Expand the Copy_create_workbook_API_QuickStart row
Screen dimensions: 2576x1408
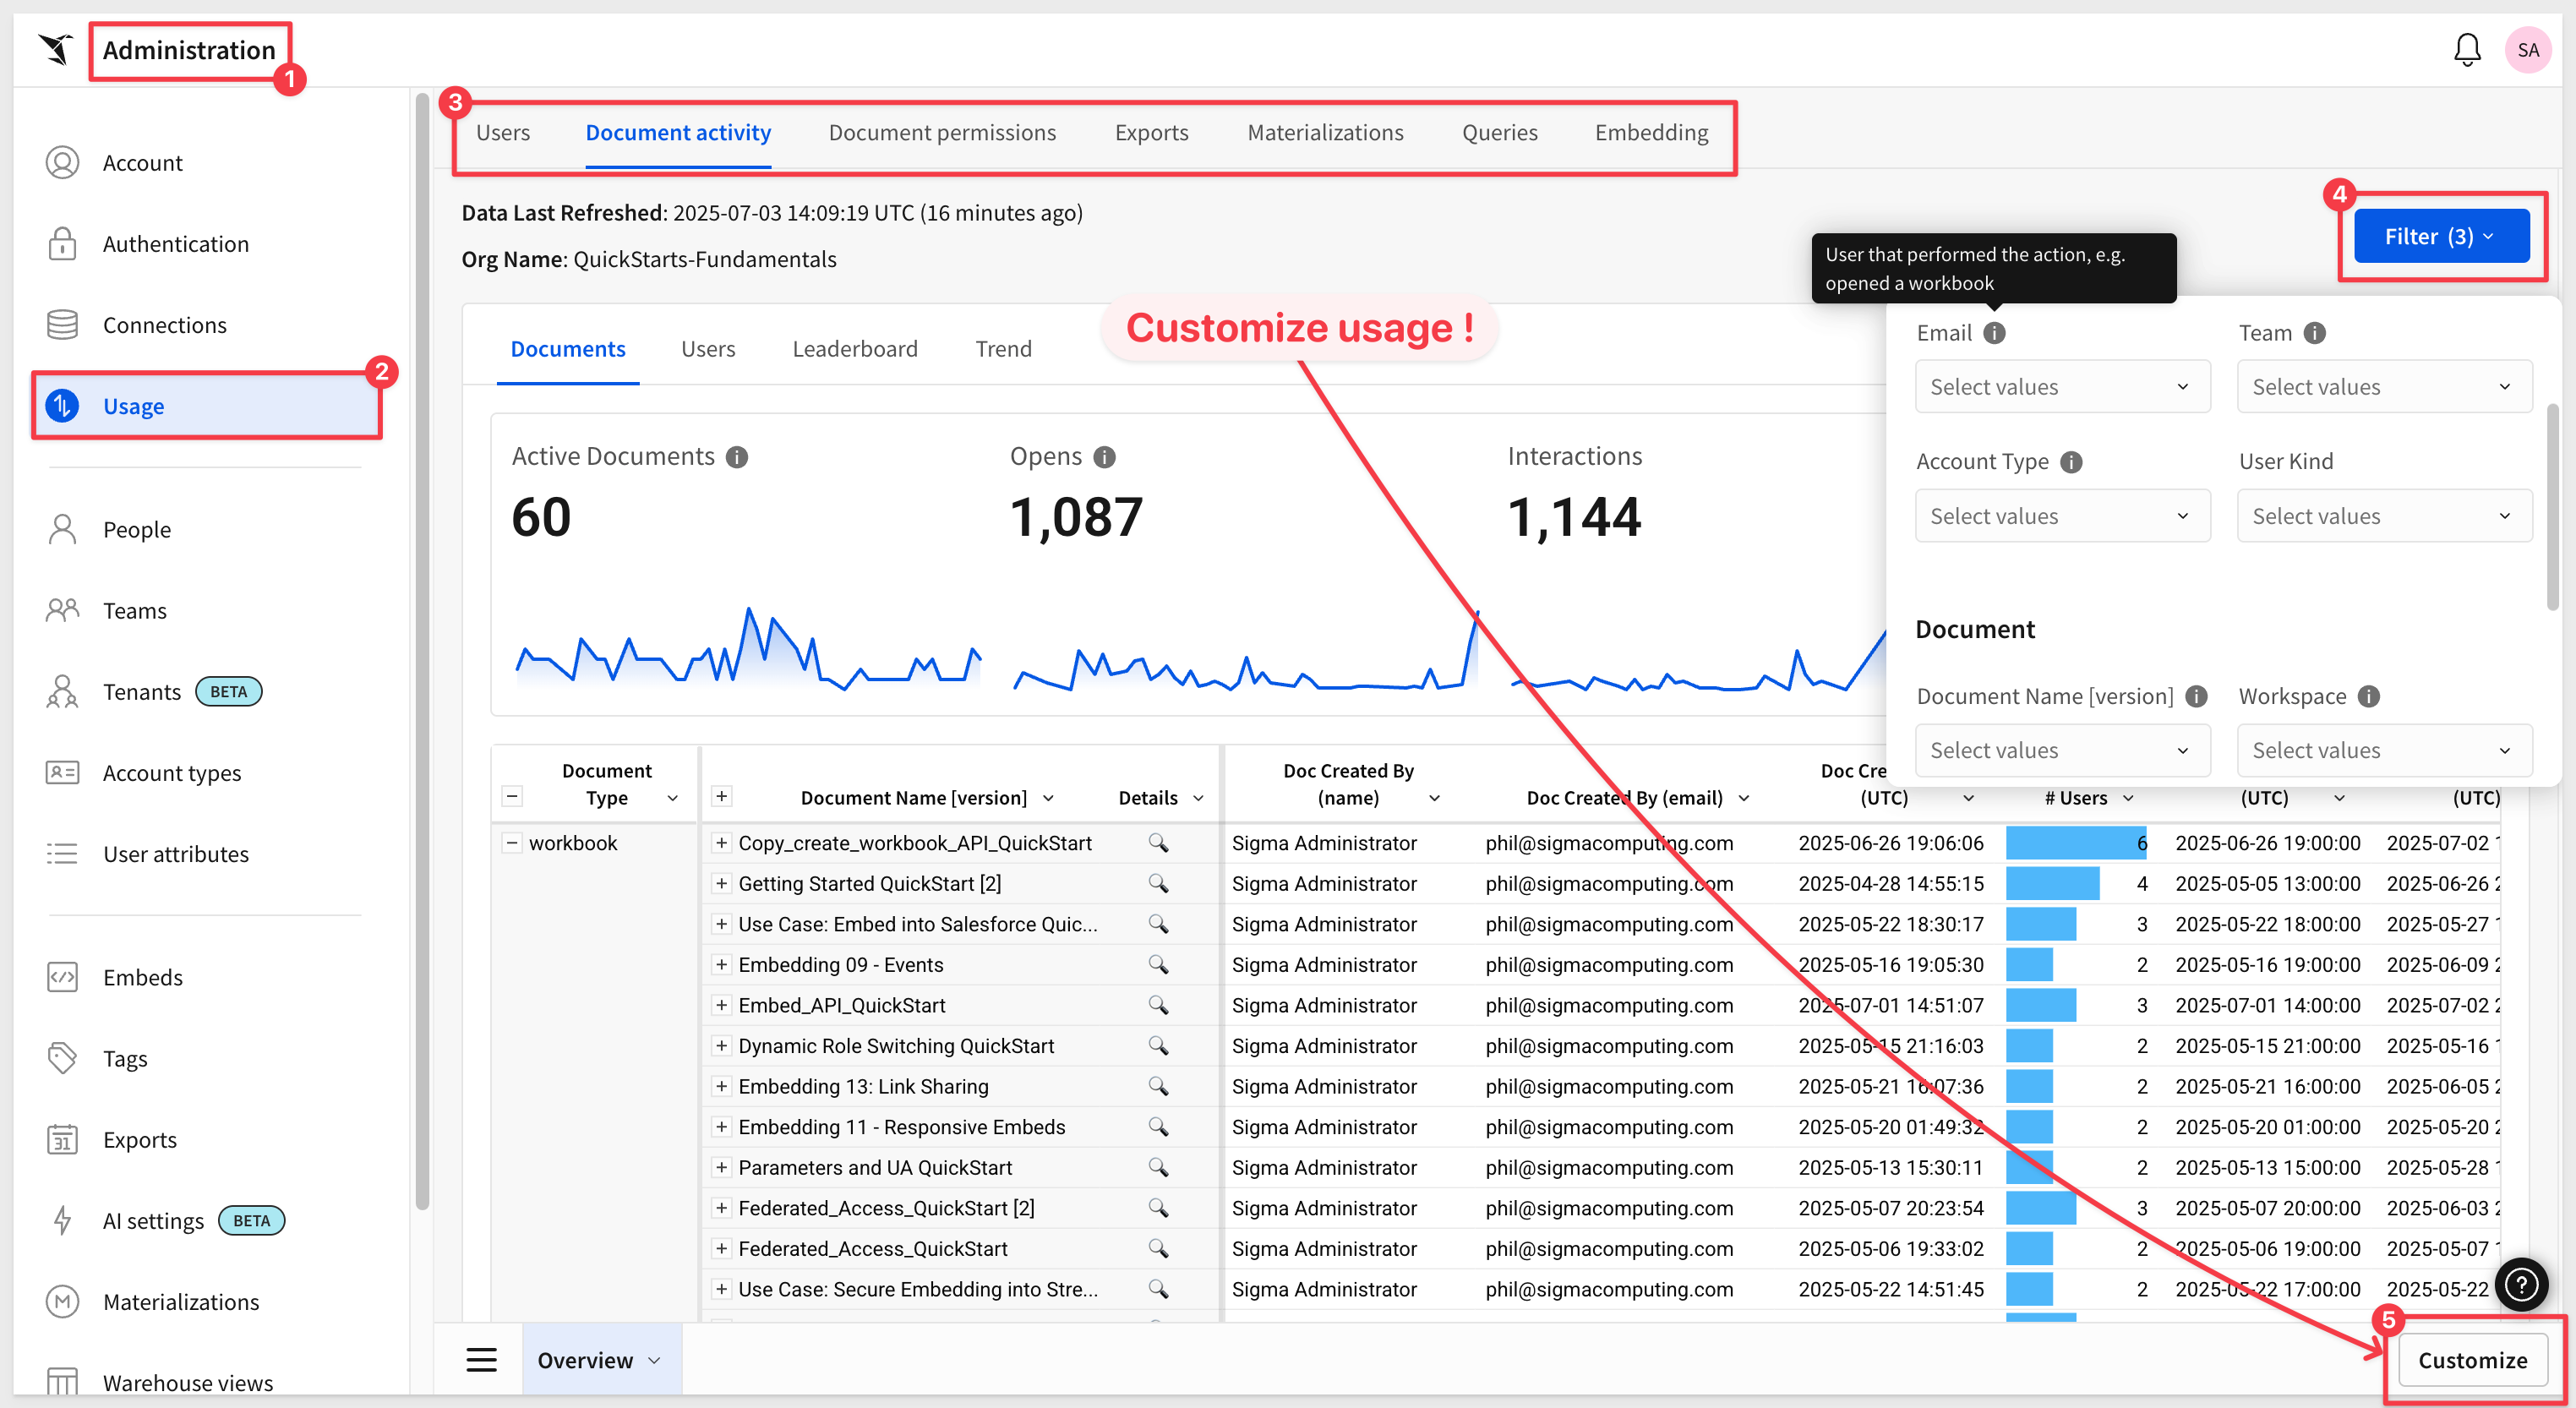tap(720, 842)
